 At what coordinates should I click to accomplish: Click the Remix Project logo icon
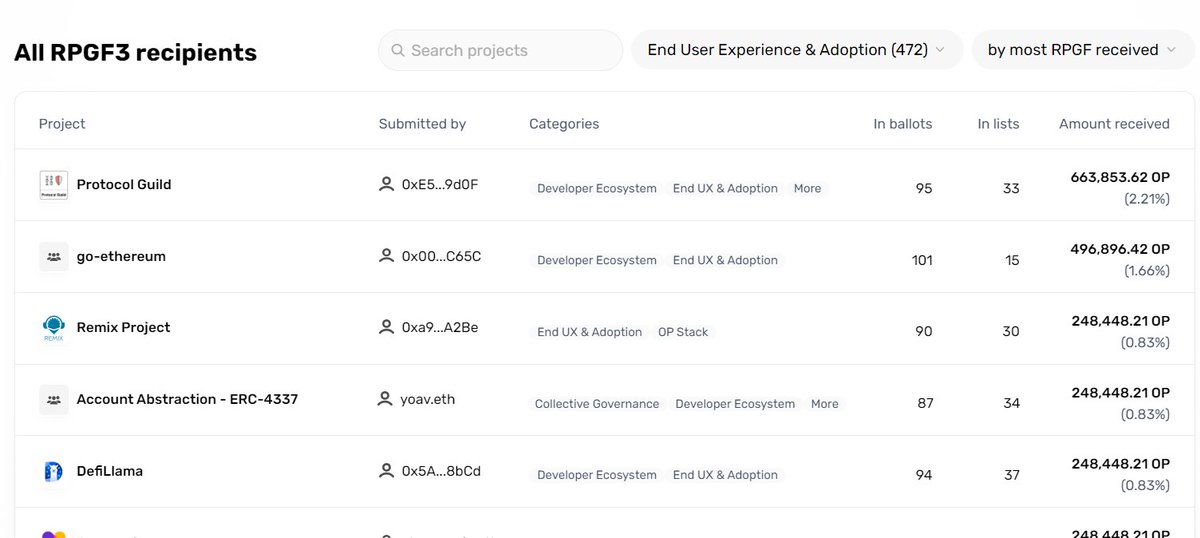point(54,328)
